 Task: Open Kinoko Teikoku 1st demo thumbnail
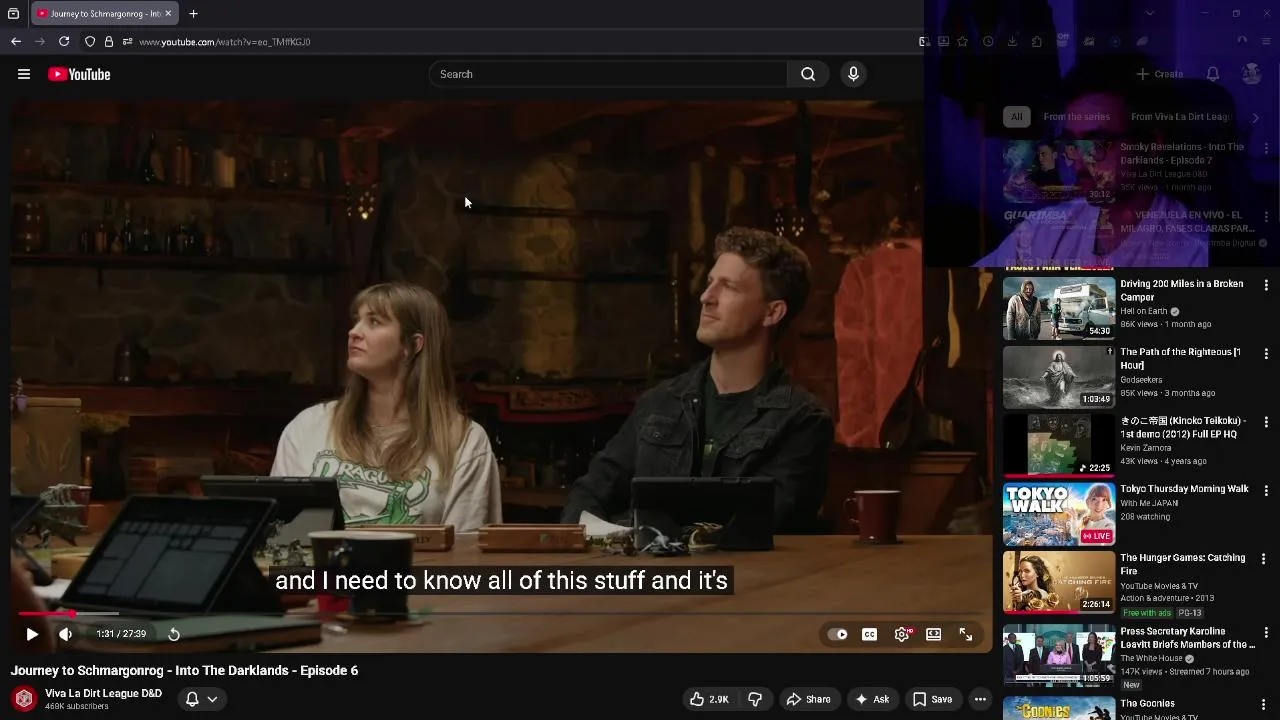[x=1059, y=446]
